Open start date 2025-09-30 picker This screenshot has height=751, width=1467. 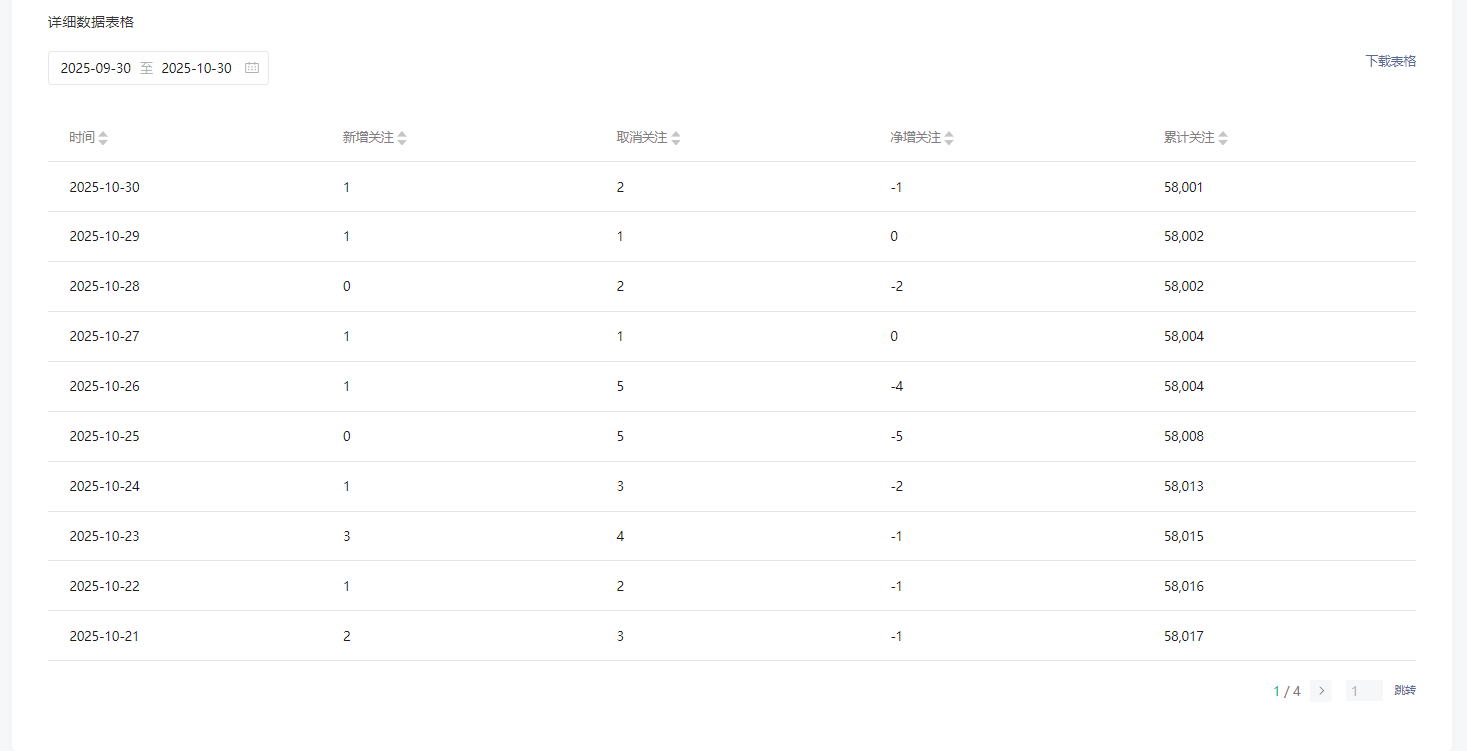click(96, 68)
